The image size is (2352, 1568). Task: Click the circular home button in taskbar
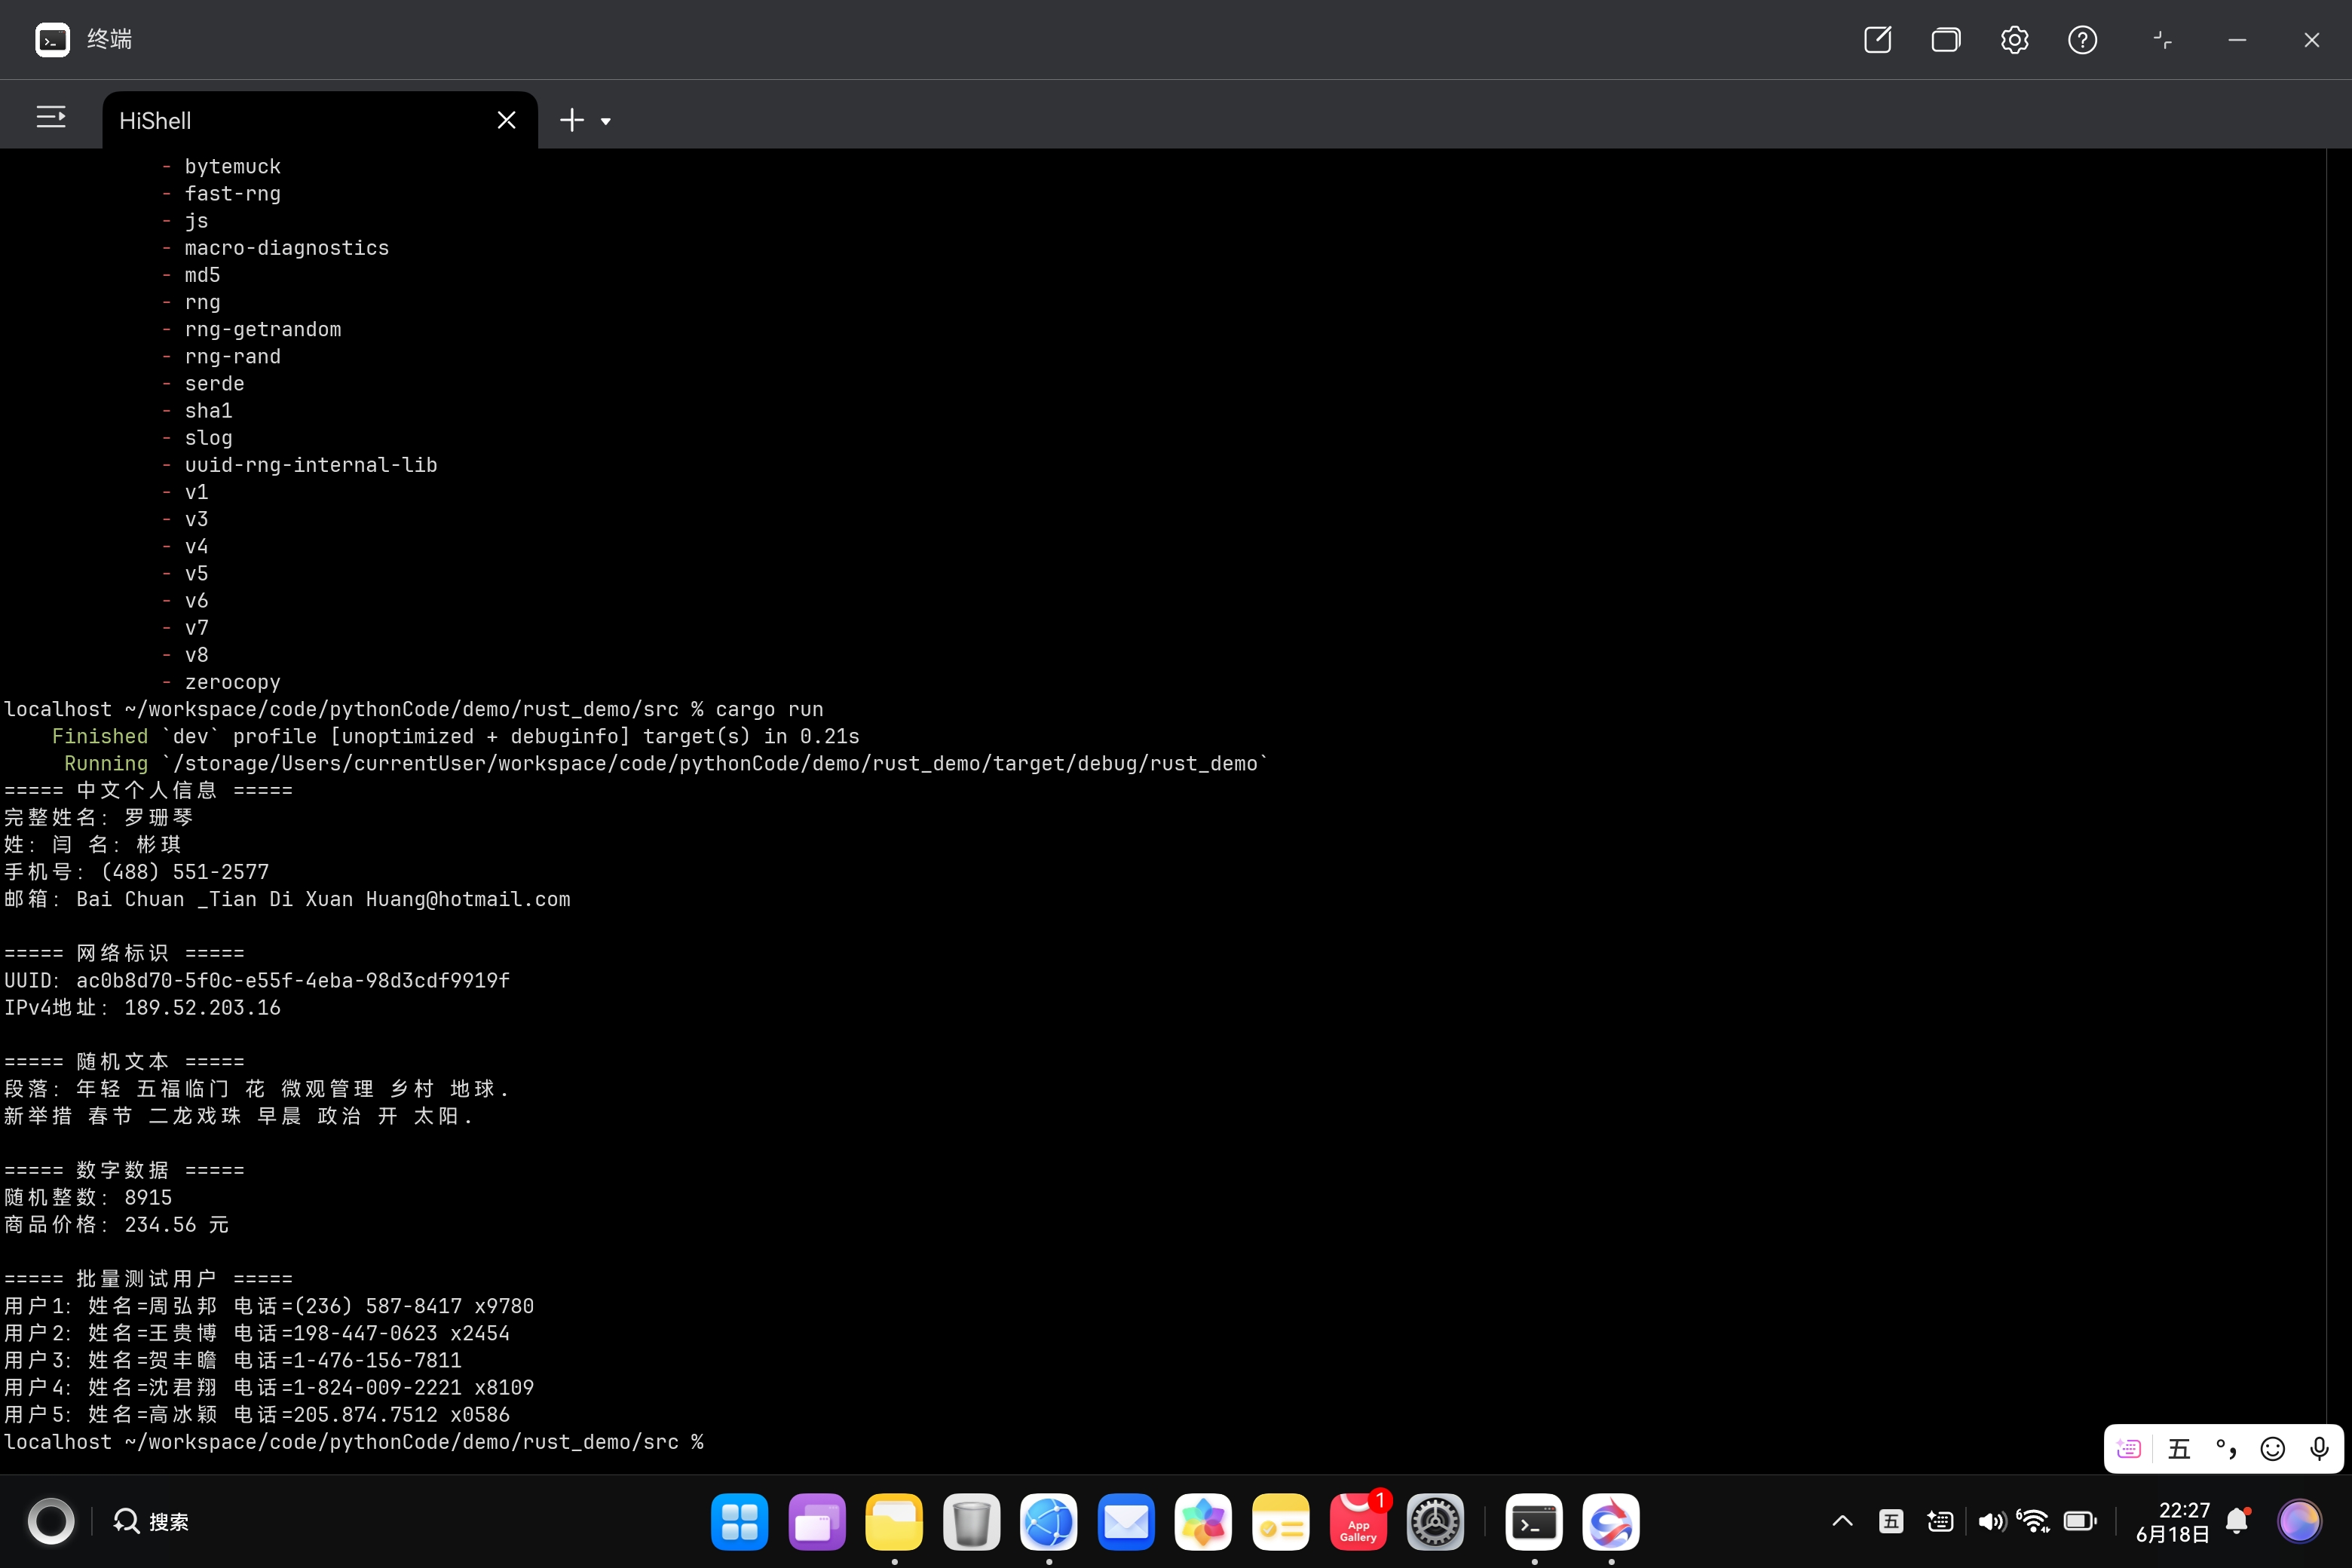(51, 1521)
